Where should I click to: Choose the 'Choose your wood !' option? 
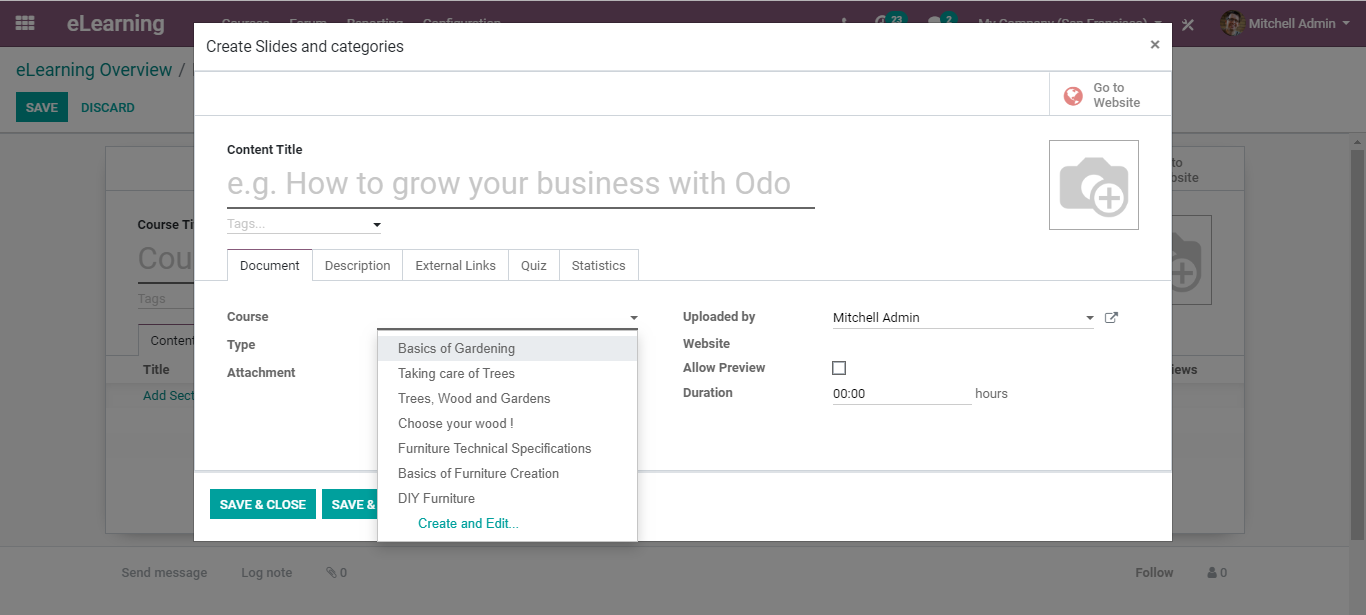[x=507, y=423]
